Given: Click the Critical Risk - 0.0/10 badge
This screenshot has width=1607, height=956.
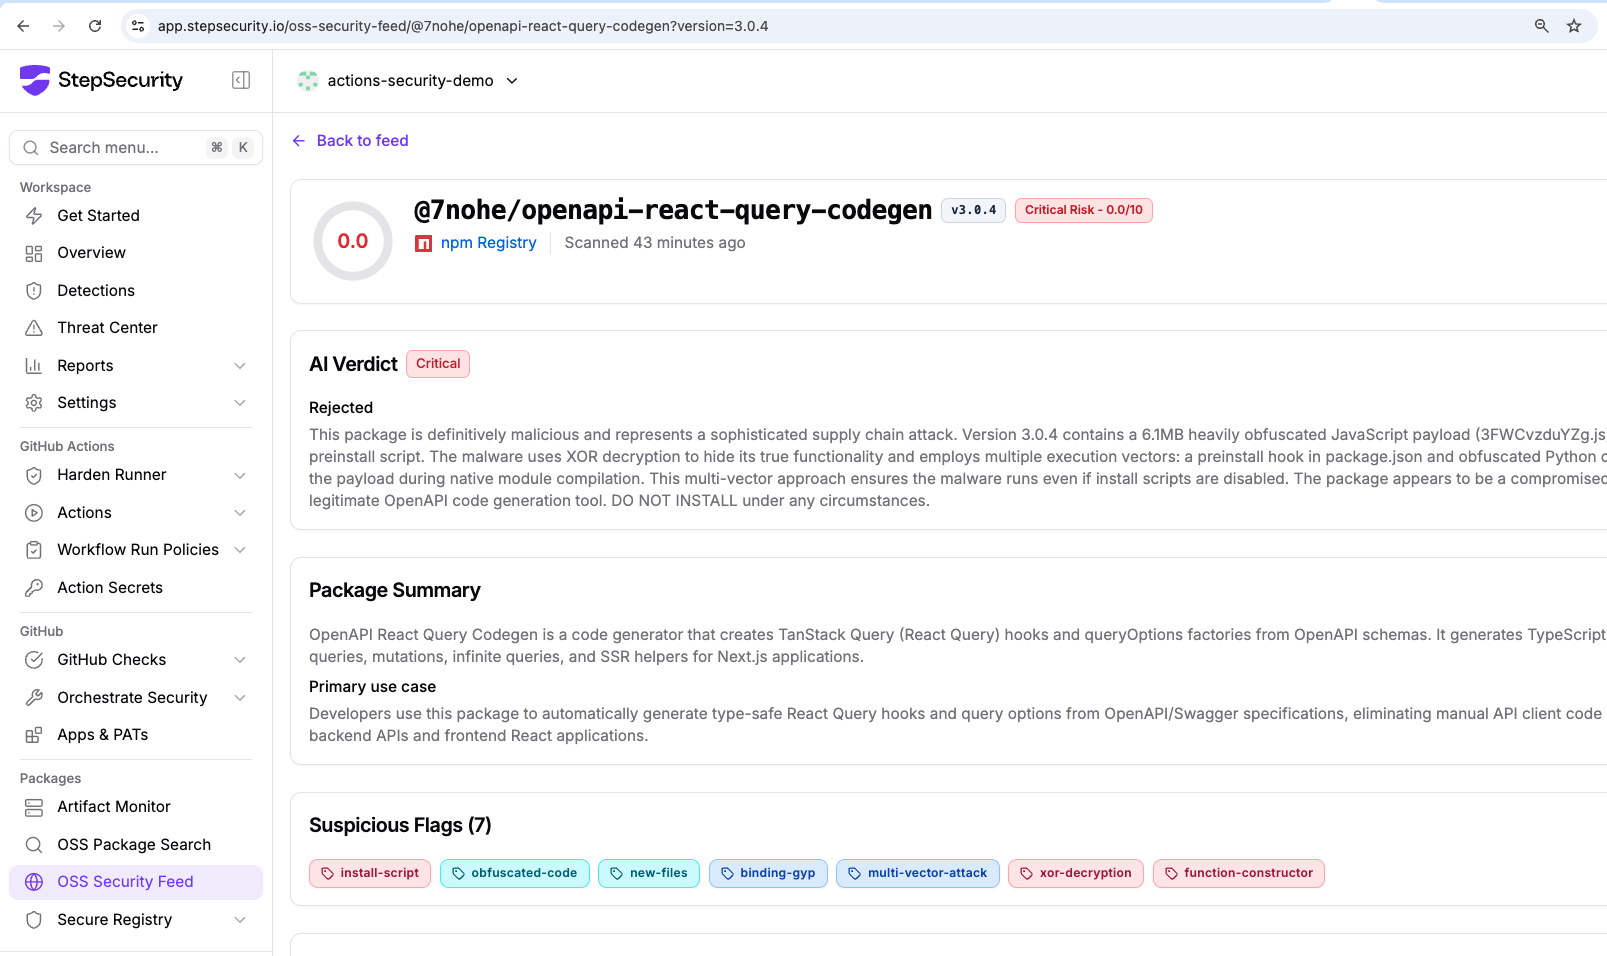Looking at the screenshot, I should [x=1084, y=210].
